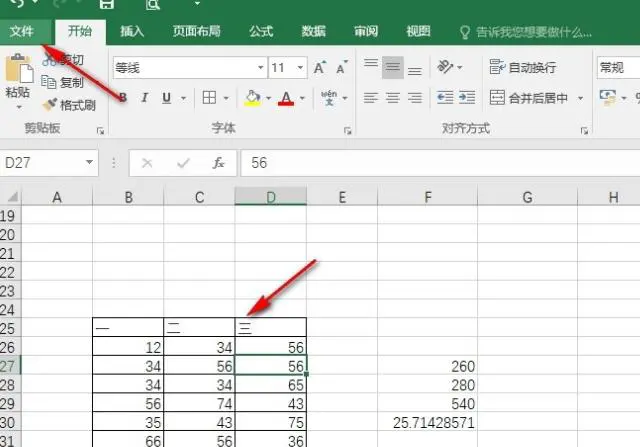This screenshot has width=640, height=447.
Task: Open the Font (字体) dialog launcher
Action: [347, 131]
